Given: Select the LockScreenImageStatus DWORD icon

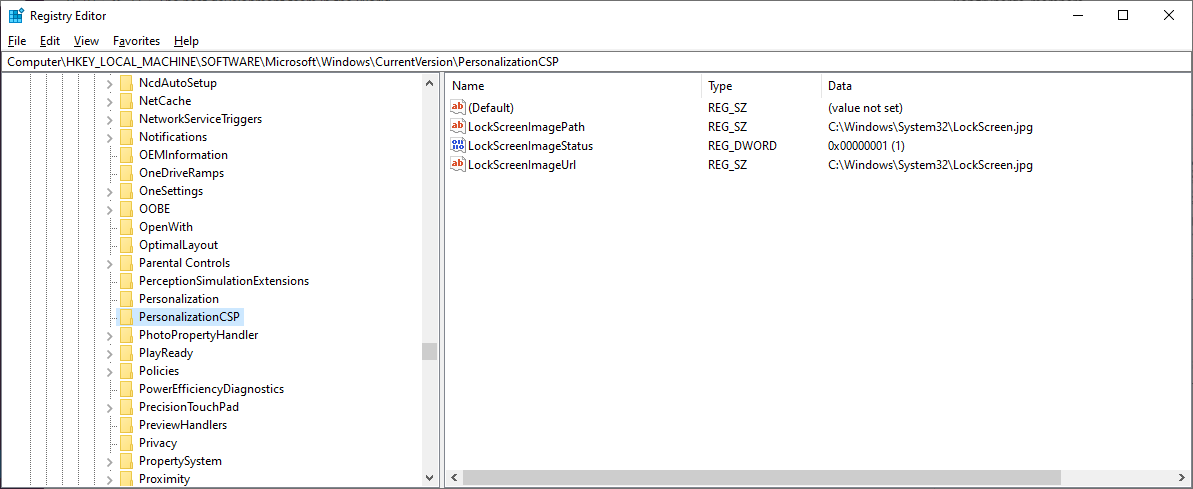Looking at the screenshot, I should 458,145.
